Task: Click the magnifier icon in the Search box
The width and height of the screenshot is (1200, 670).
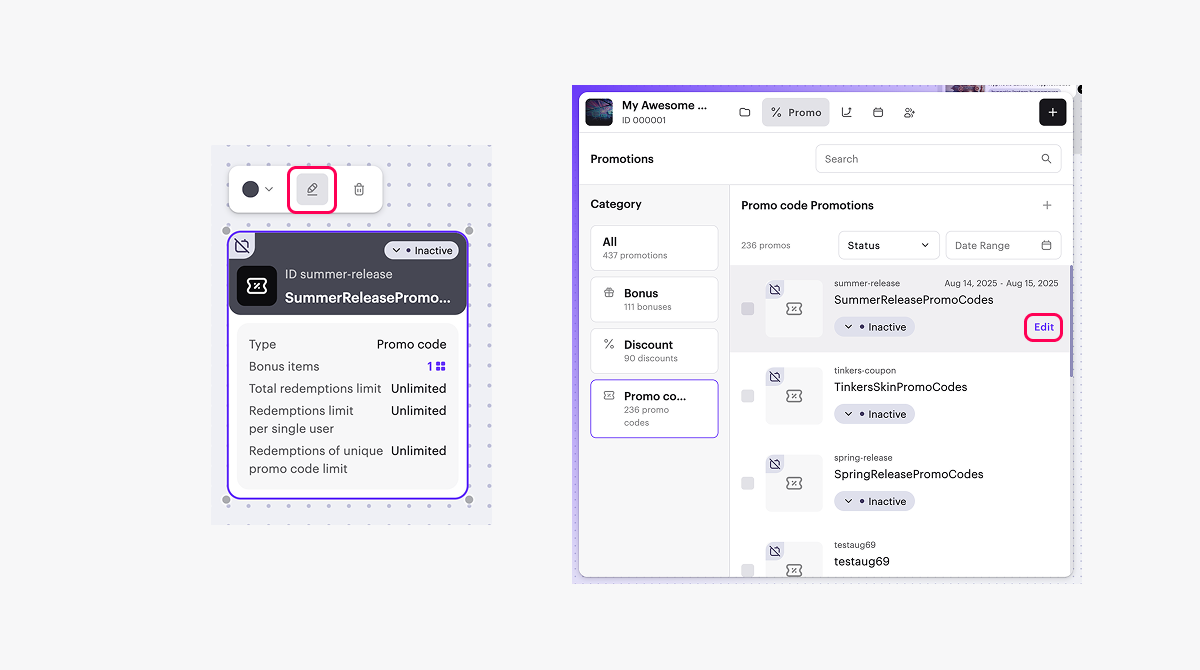Action: pos(1046,159)
